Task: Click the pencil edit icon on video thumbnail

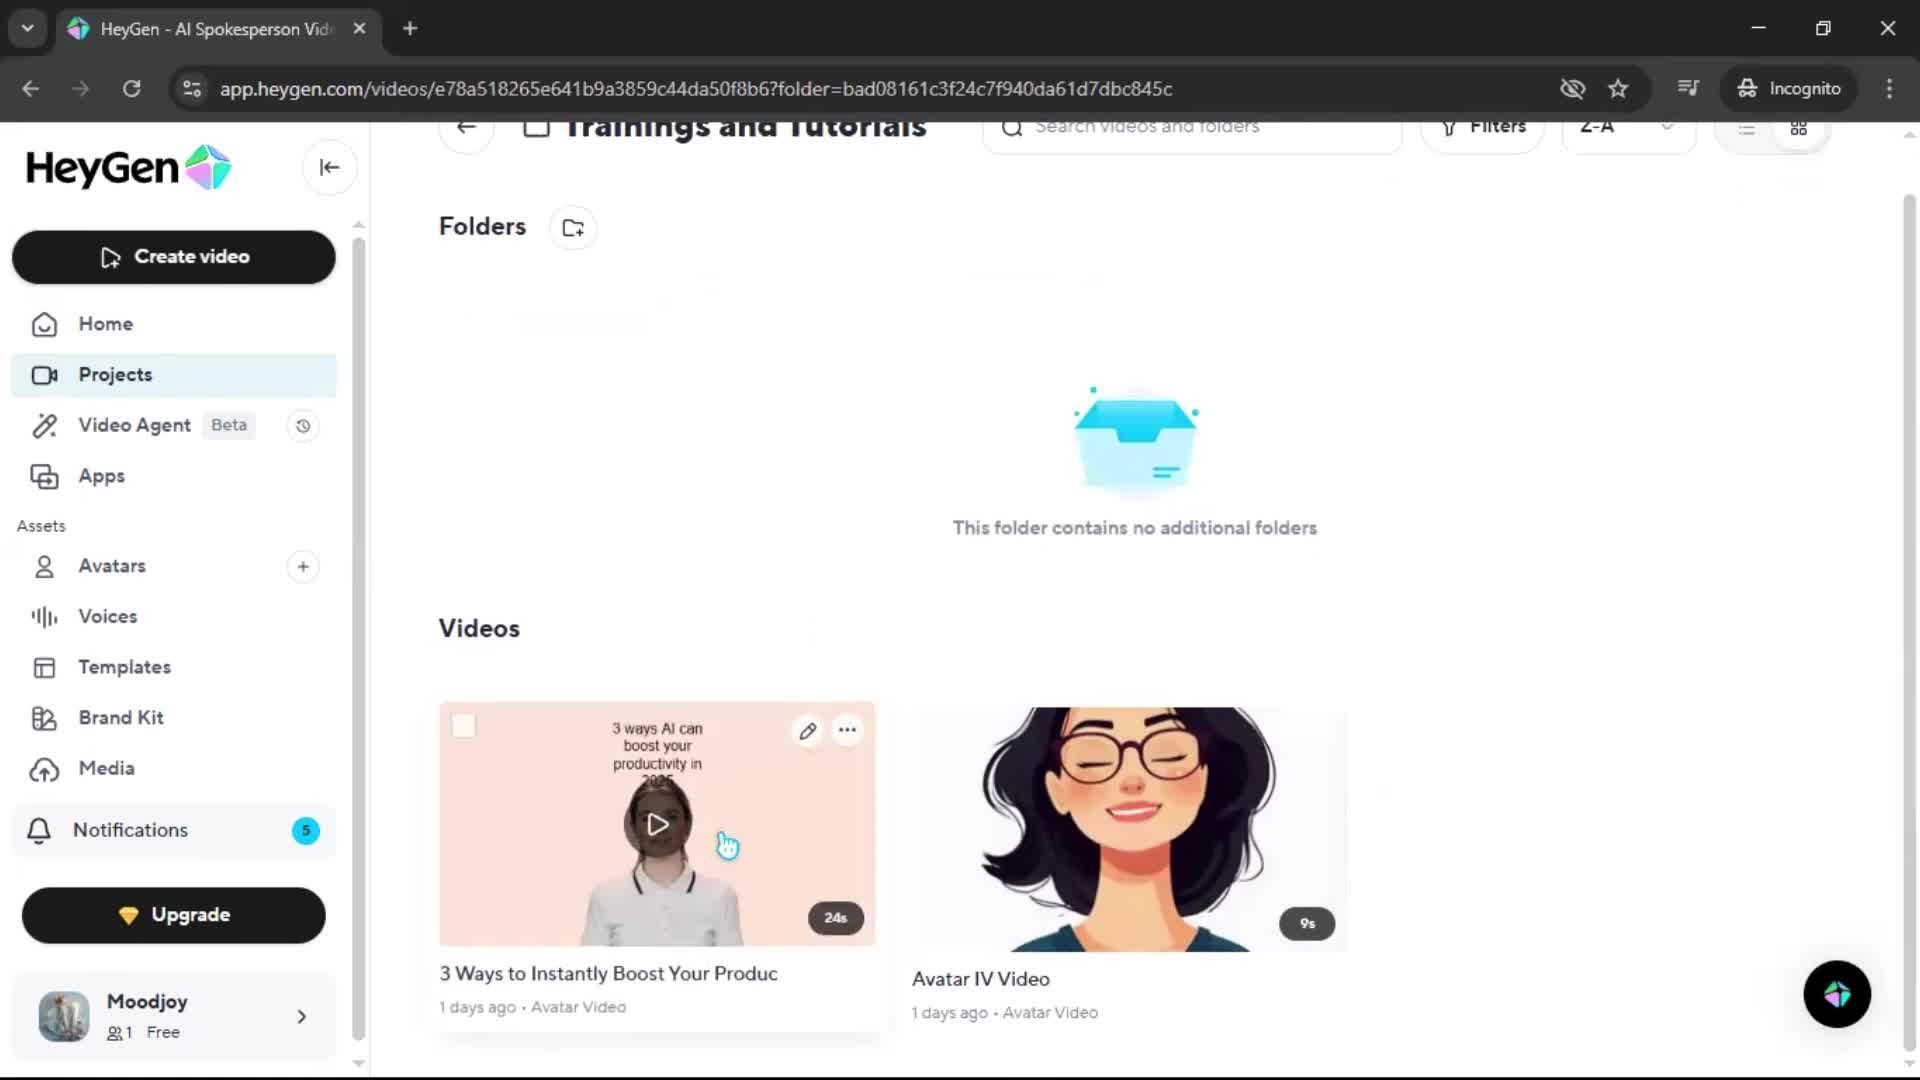Action: click(808, 731)
